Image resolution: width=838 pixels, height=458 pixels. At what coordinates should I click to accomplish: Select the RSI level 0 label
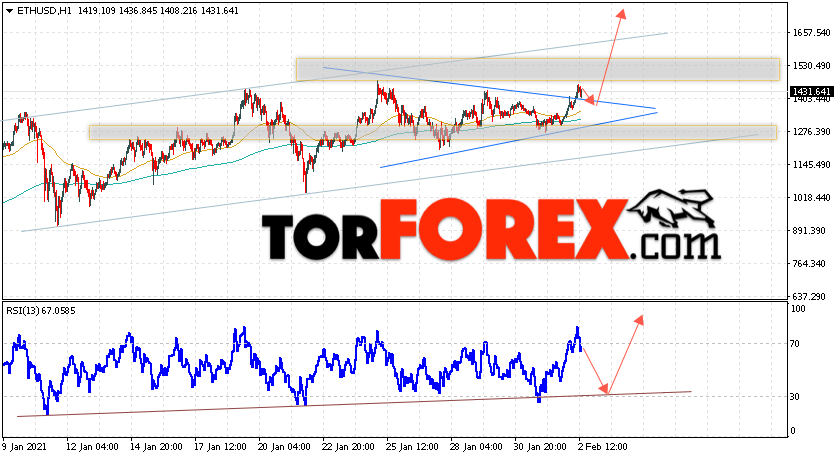(x=793, y=431)
